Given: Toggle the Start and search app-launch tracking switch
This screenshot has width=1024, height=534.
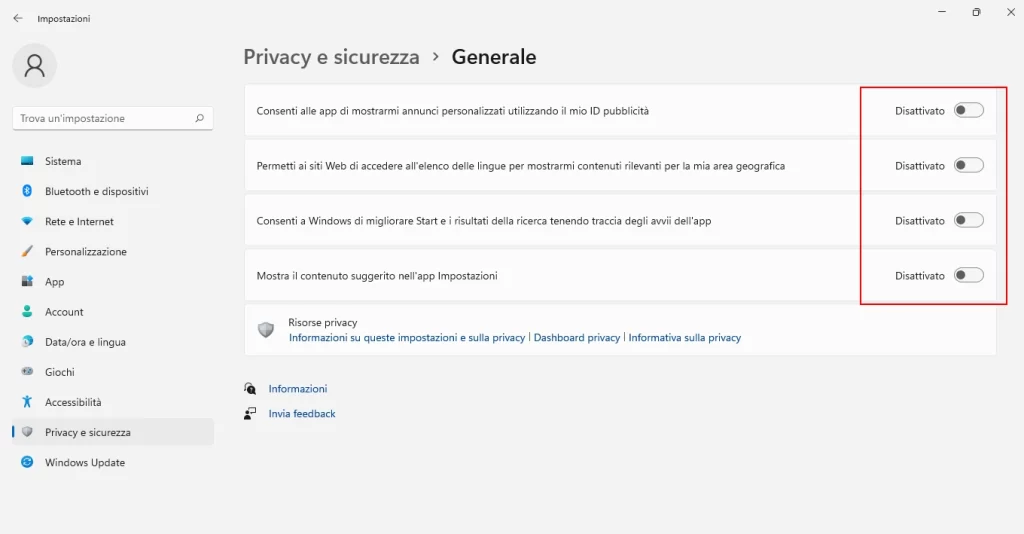Looking at the screenshot, I should point(968,220).
